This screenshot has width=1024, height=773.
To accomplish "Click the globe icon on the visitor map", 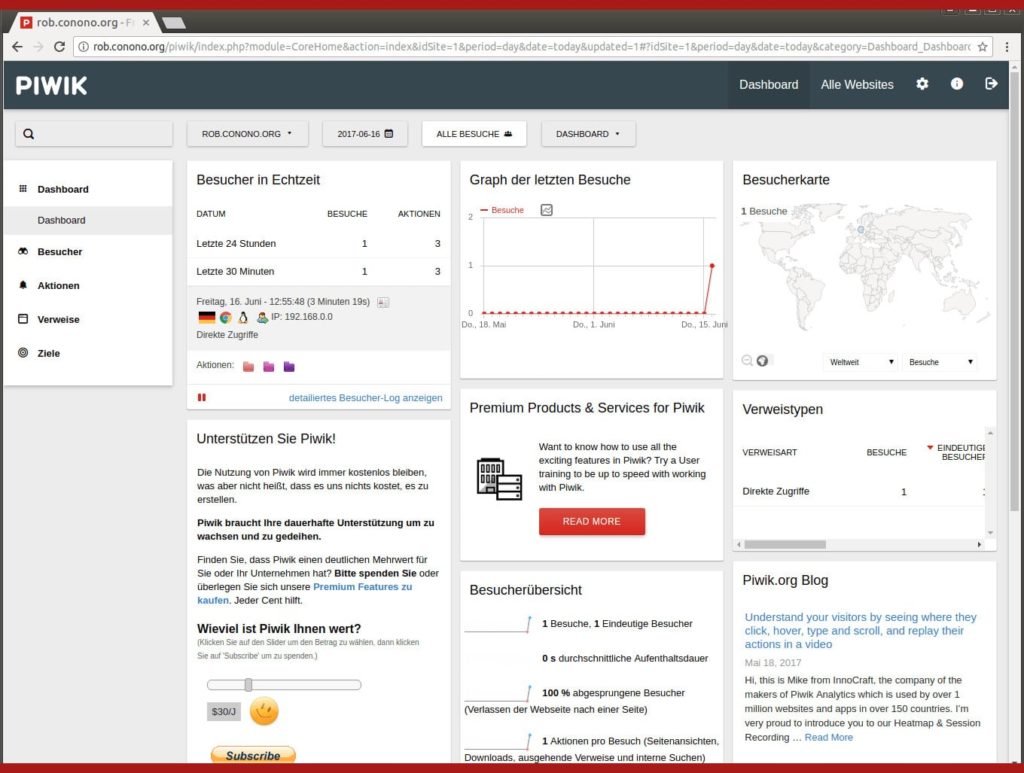I will (762, 360).
